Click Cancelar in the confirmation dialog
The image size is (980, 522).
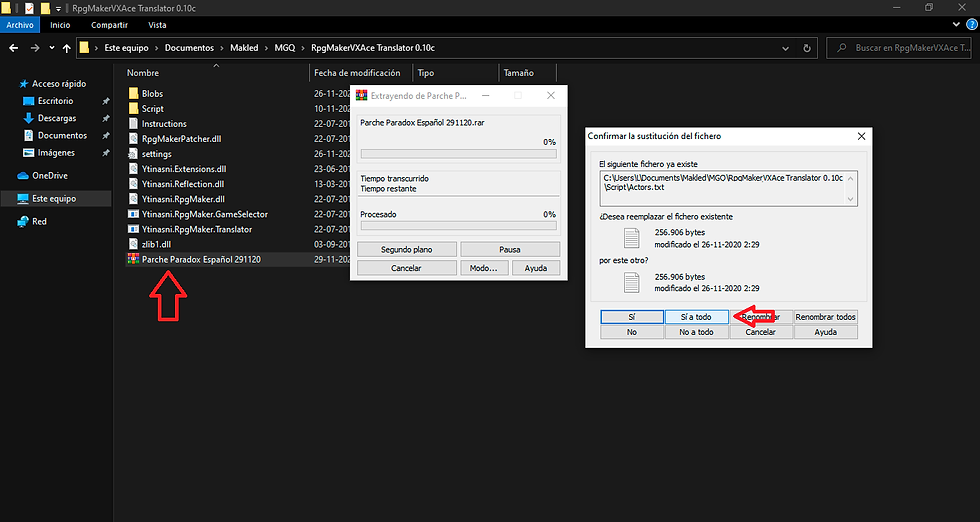pyautogui.click(x=761, y=332)
